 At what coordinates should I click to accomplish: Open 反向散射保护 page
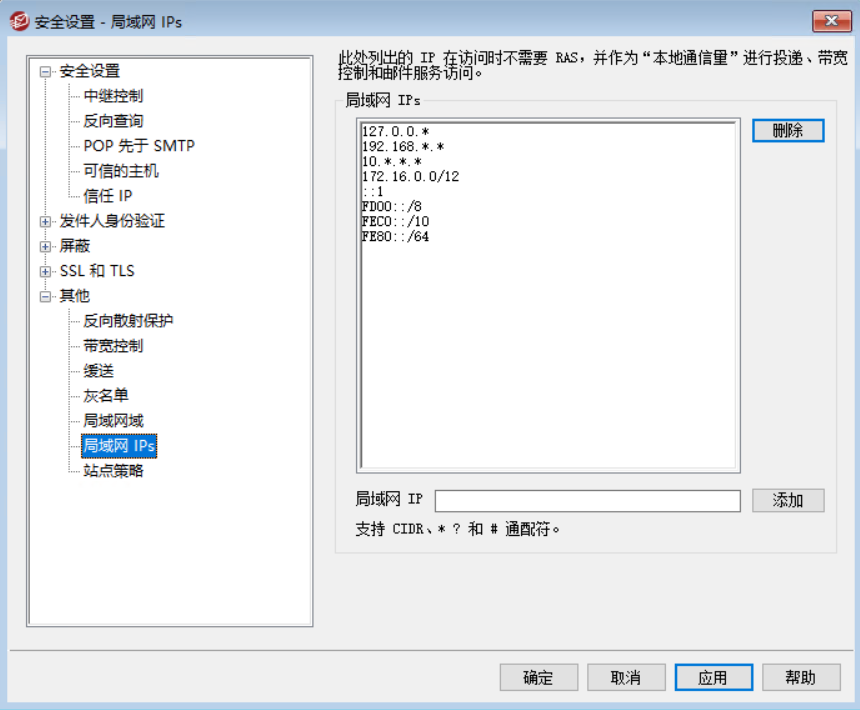(x=128, y=321)
